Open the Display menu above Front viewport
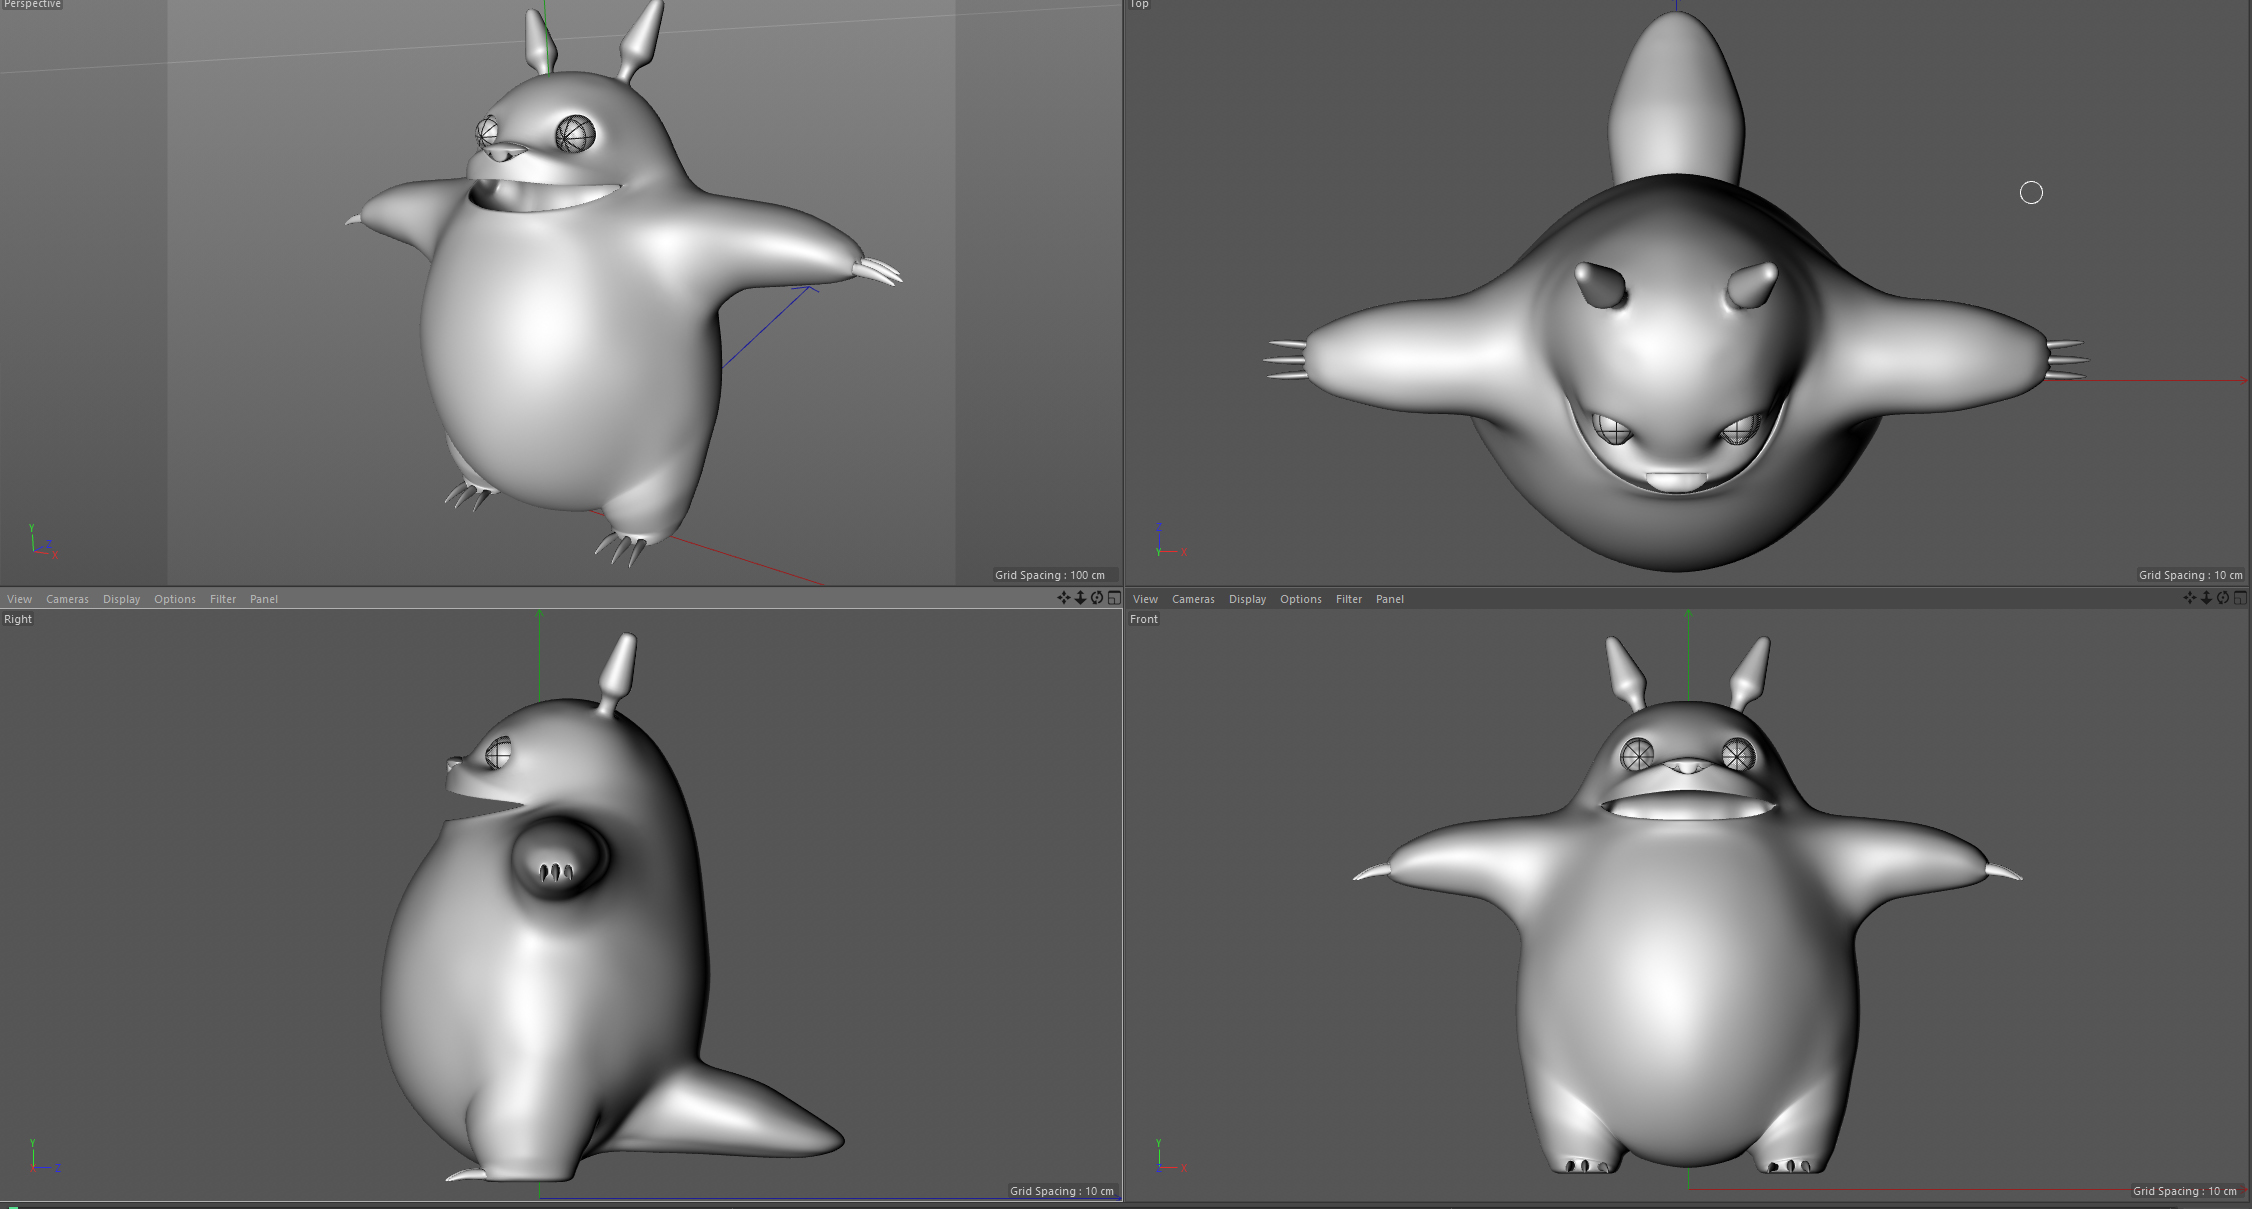 [1247, 599]
